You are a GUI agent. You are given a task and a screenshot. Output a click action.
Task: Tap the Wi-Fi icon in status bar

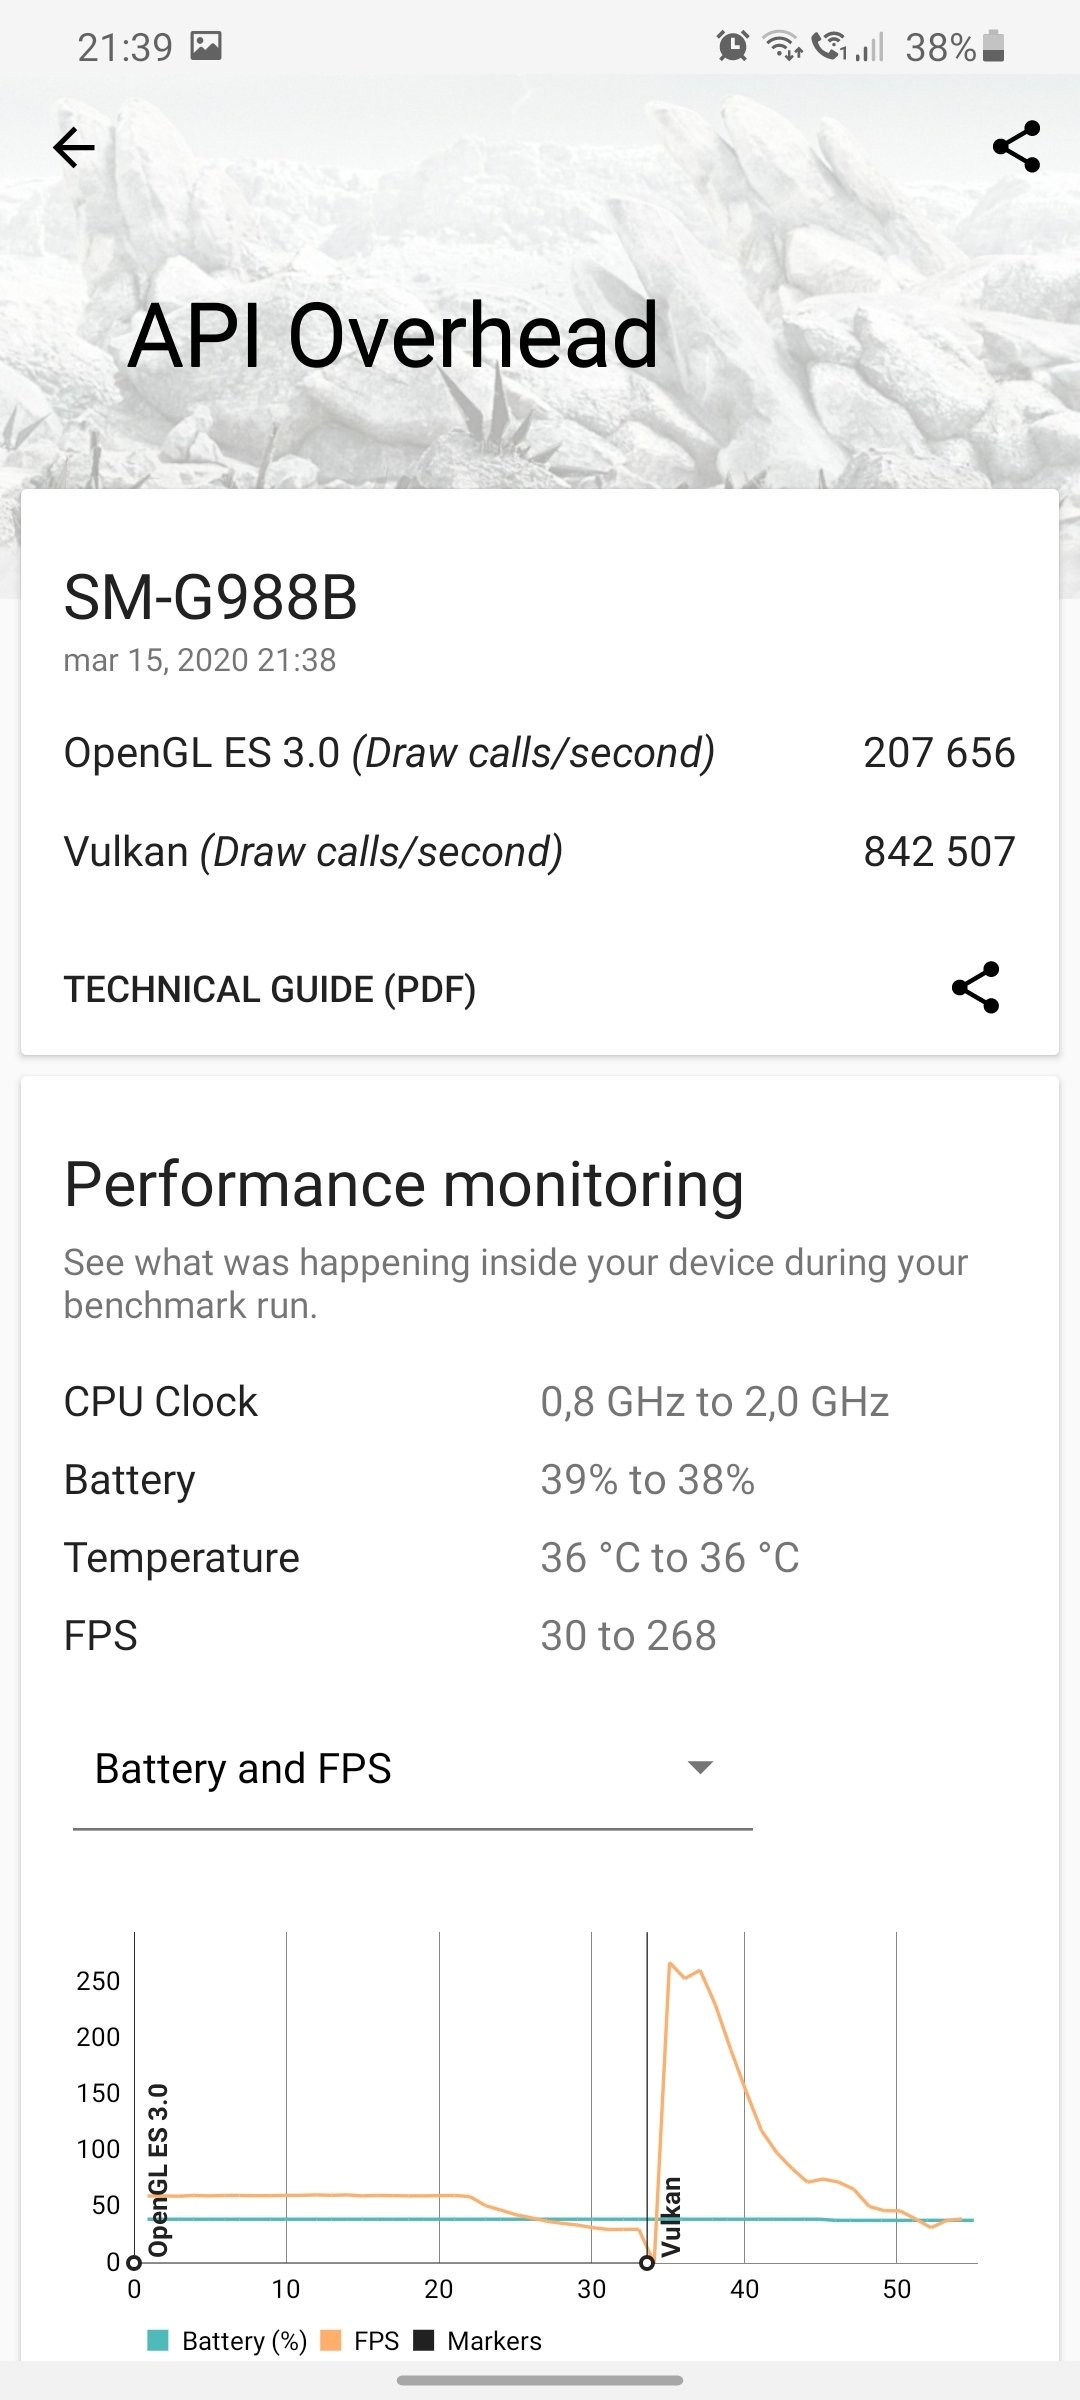coord(782,46)
